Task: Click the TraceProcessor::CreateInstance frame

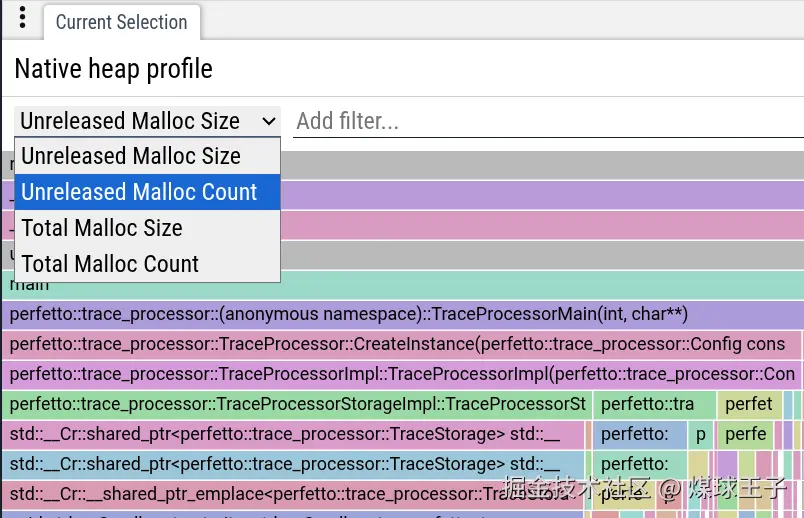Action: coord(401,344)
